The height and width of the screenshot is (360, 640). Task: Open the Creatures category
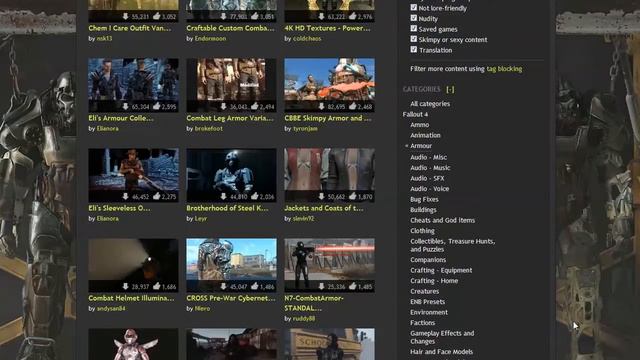click(424, 291)
